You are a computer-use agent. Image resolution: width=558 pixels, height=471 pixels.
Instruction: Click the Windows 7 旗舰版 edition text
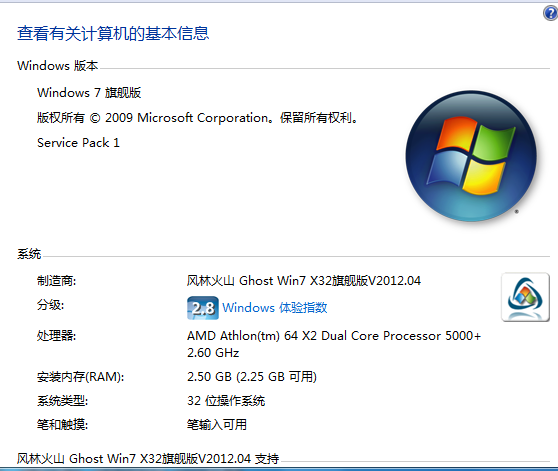point(89,93)
